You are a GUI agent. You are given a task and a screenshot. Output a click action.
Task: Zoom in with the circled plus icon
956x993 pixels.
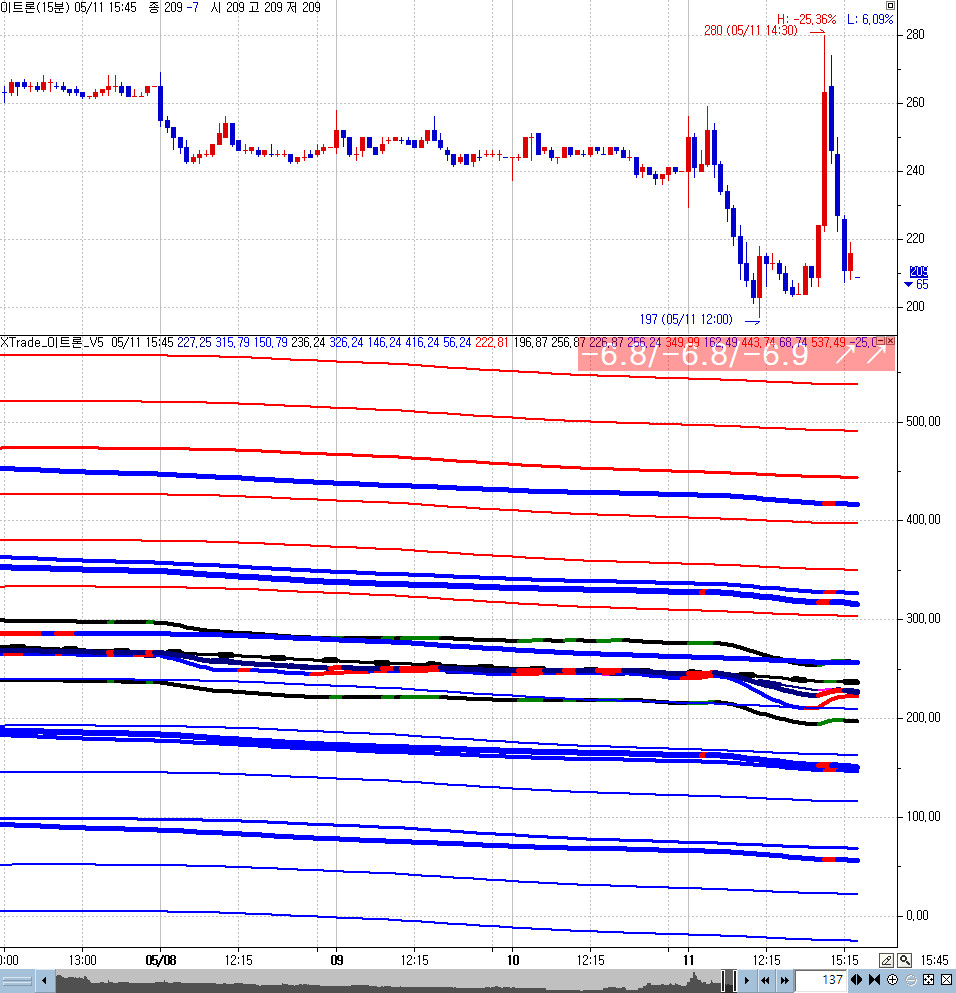pos(892,981)
